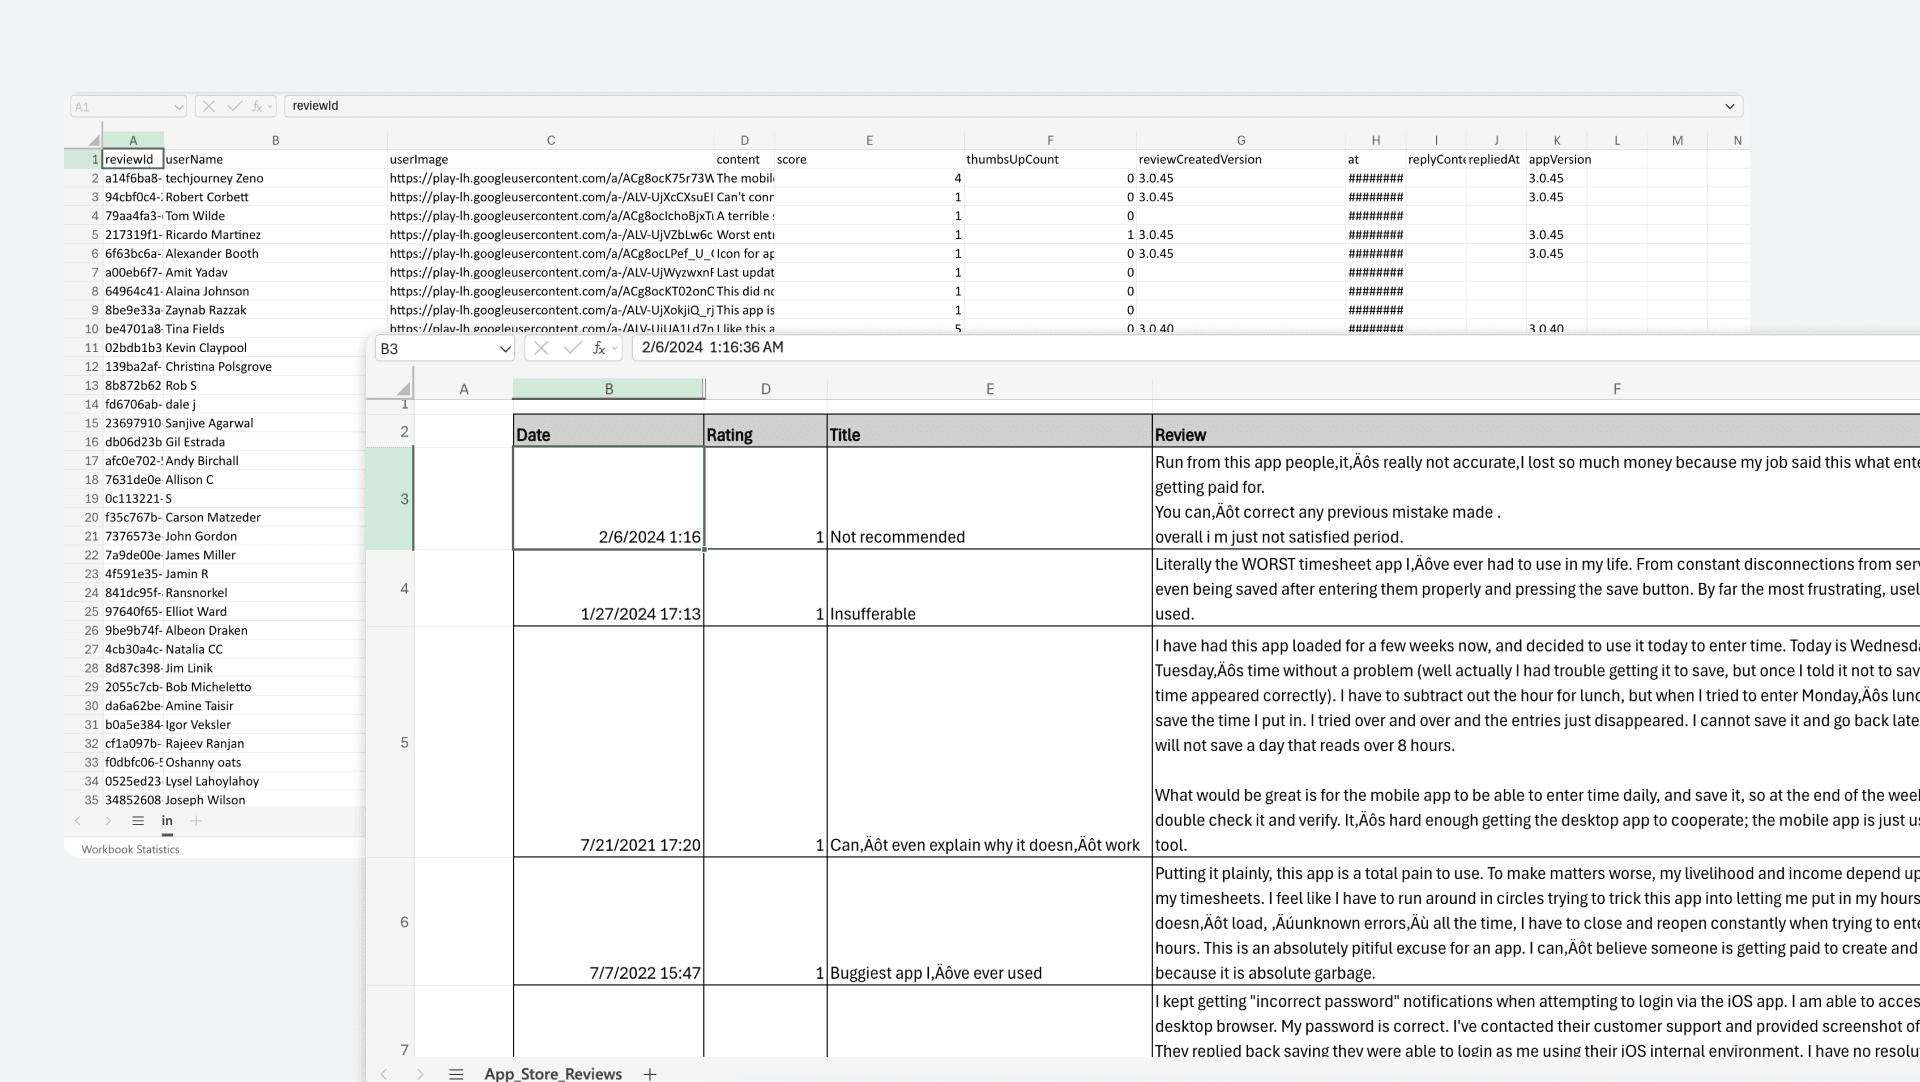The width and height of the screenshot is (1920, 1082).
Task: Click cancel X icon beside B3 name box
Action: 541,348
